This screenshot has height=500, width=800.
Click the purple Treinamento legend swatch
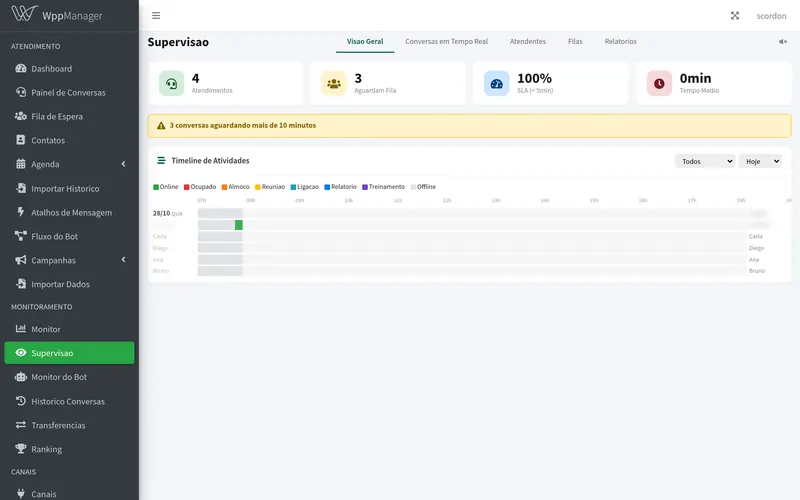[365, 187]
